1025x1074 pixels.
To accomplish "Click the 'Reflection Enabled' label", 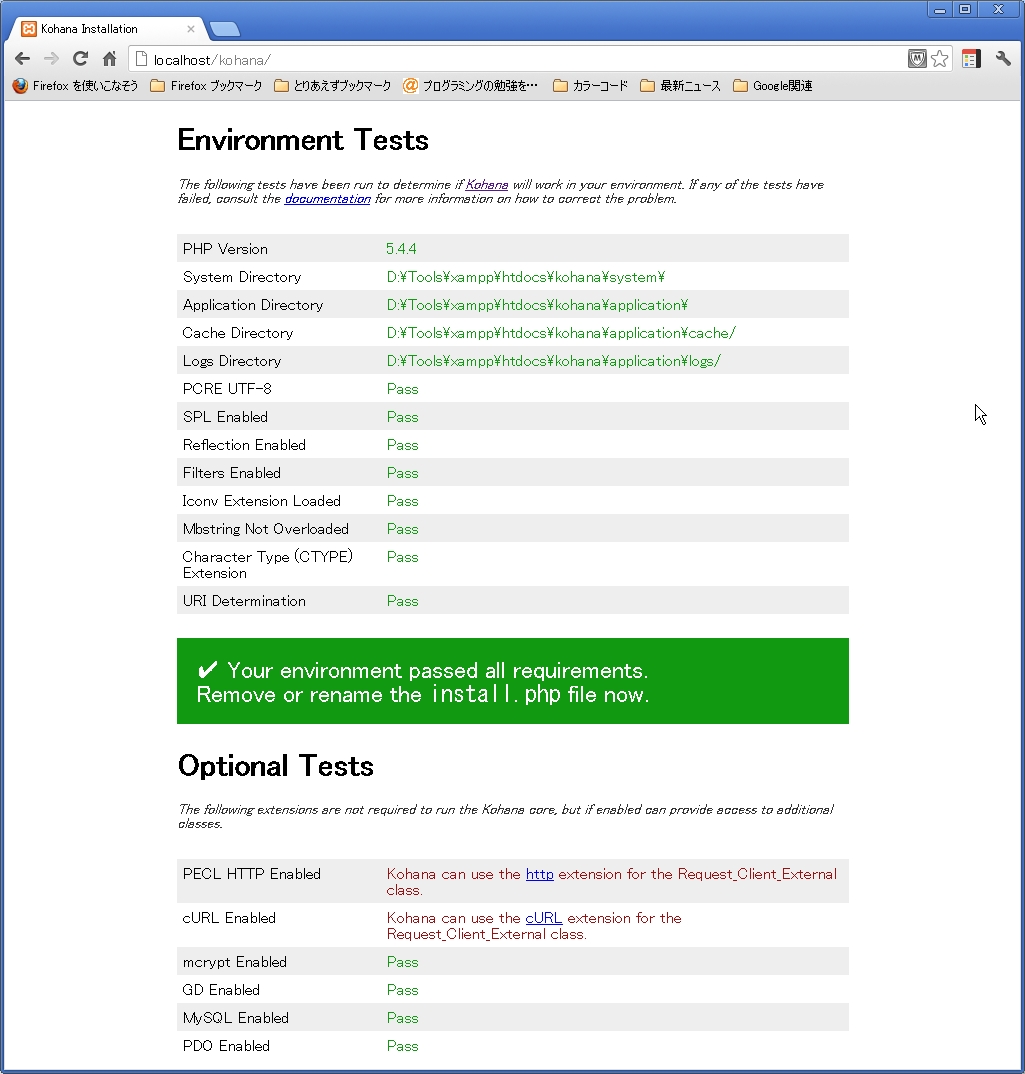I will (244, 445).
